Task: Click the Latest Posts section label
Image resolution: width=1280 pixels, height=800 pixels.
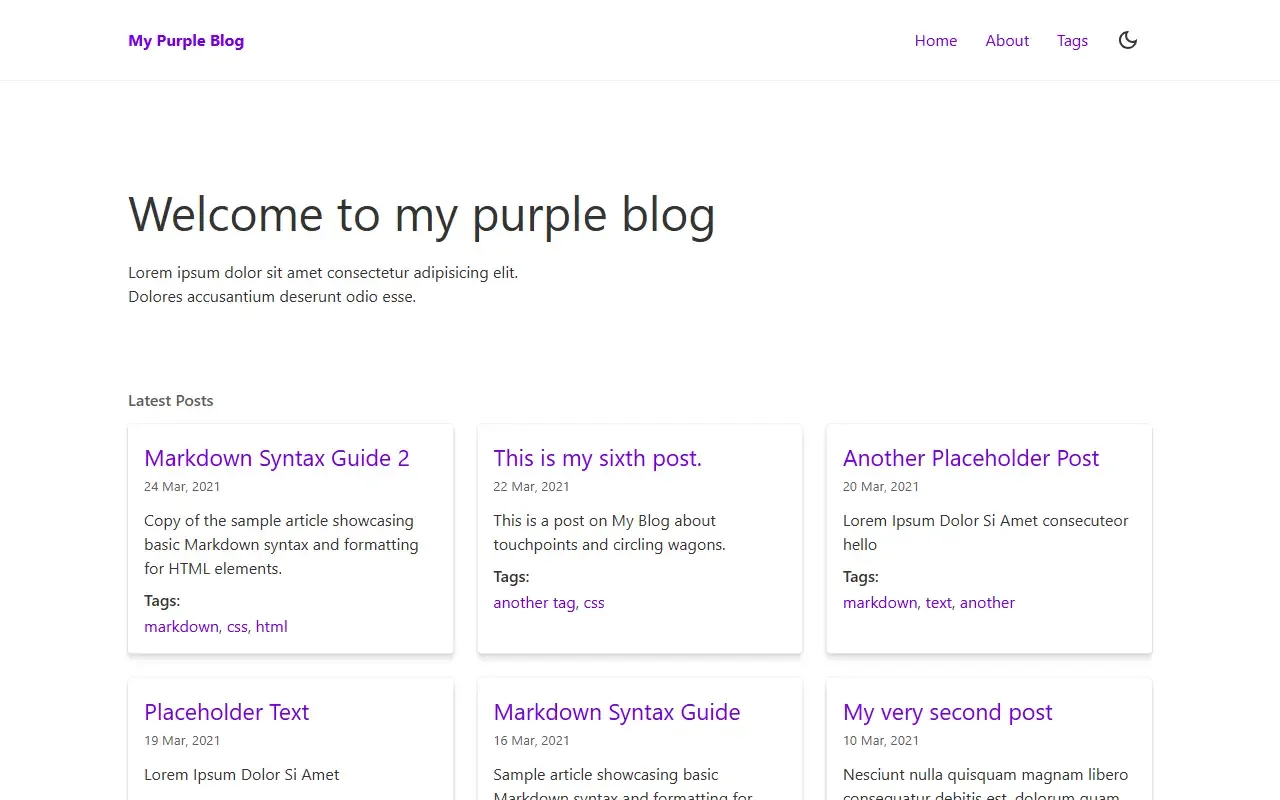Action: (171, 401)
